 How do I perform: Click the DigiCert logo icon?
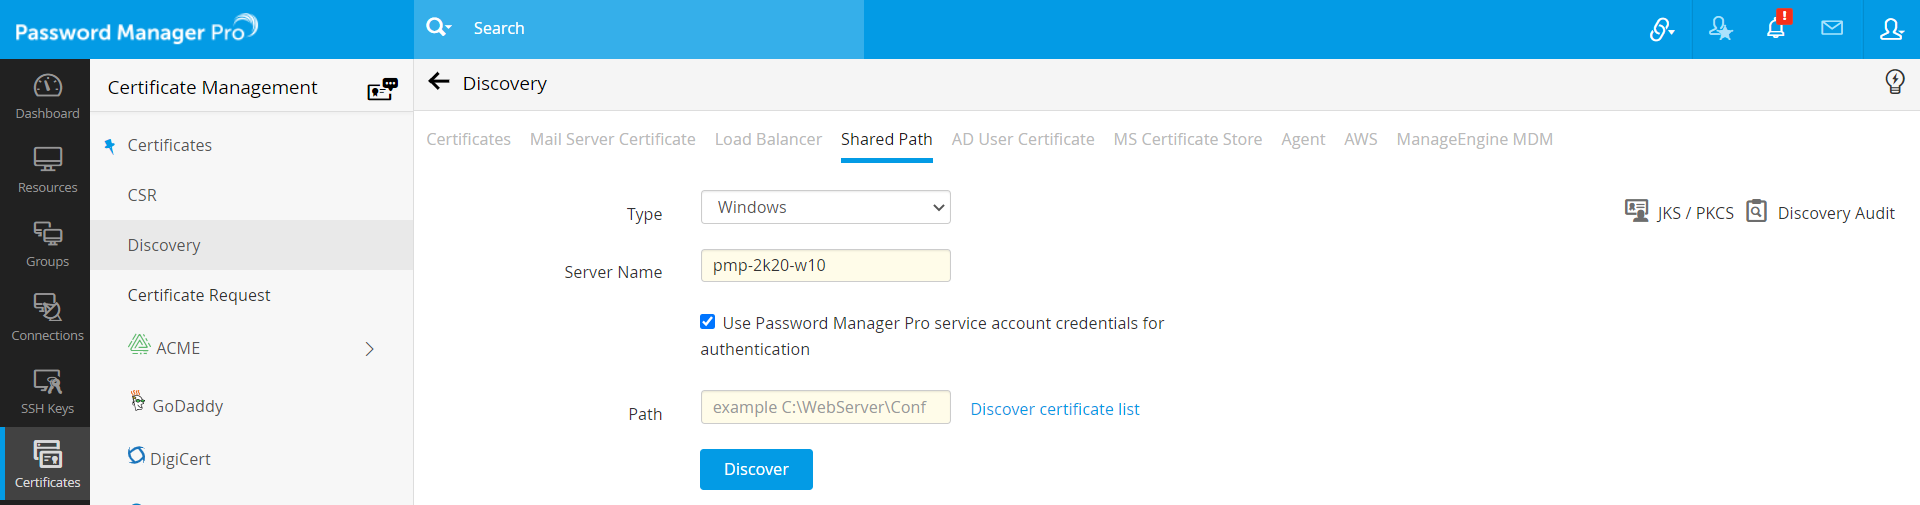[x=136, y=455]
